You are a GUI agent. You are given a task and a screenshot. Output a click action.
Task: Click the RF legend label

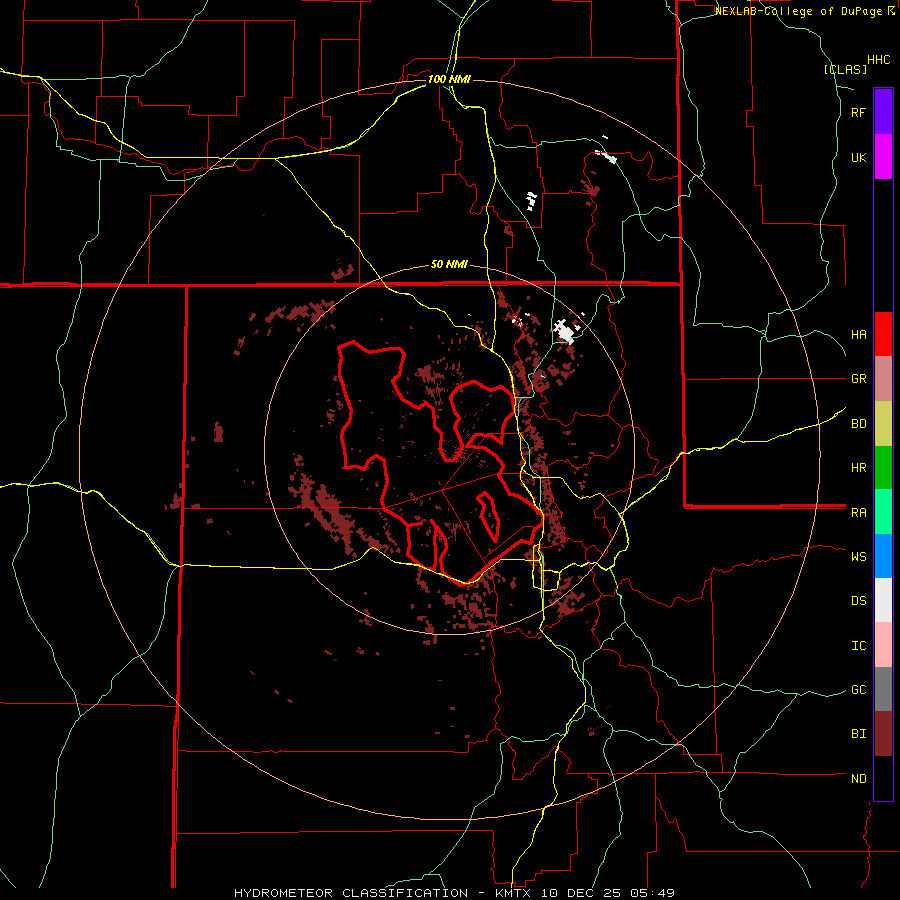(858, 112)
